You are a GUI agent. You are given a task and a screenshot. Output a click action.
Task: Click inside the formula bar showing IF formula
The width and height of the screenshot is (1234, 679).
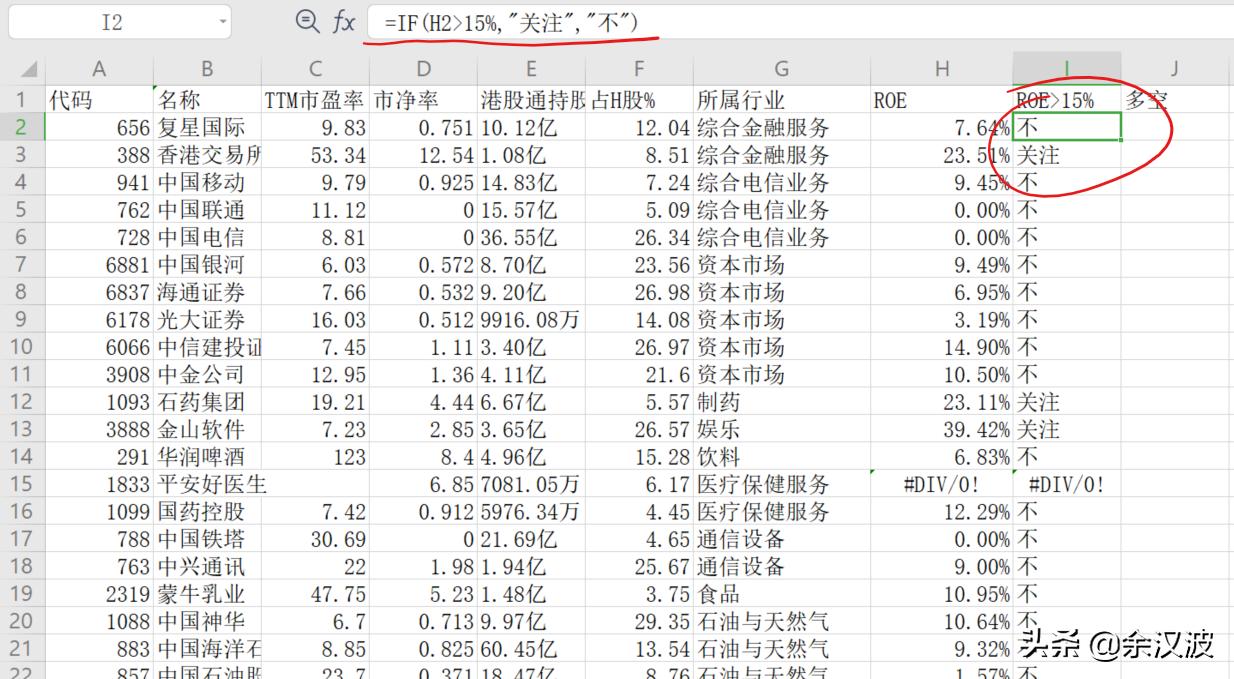(500, 22)
